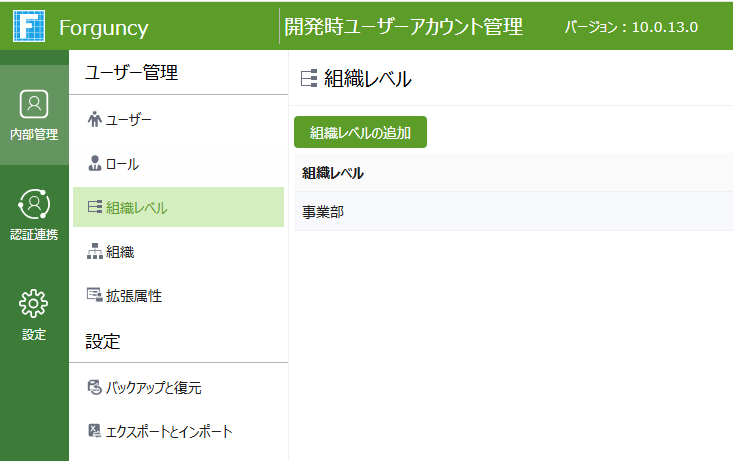Open the ロール menu item icon
The width and height of the screenshot is (733, 461).
95,164
